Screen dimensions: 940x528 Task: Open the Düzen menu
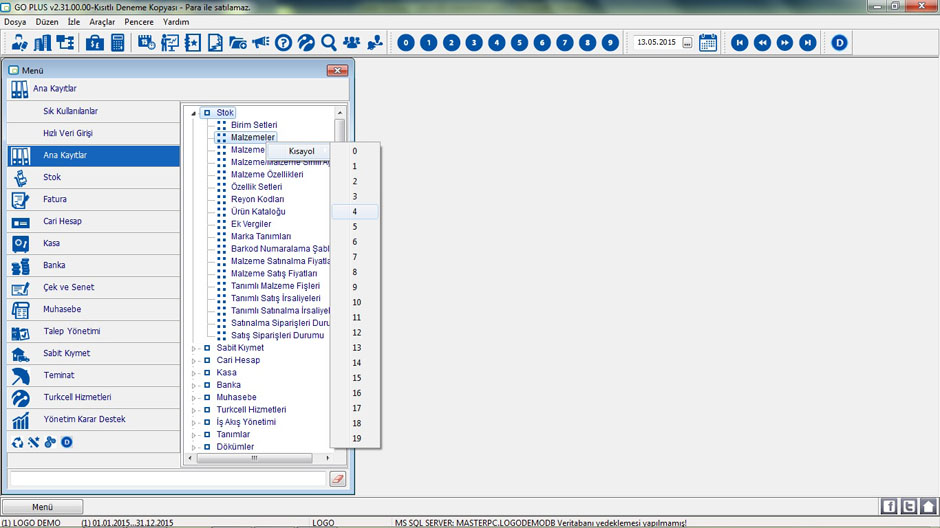pyautogui.click(x=47, y=22)
